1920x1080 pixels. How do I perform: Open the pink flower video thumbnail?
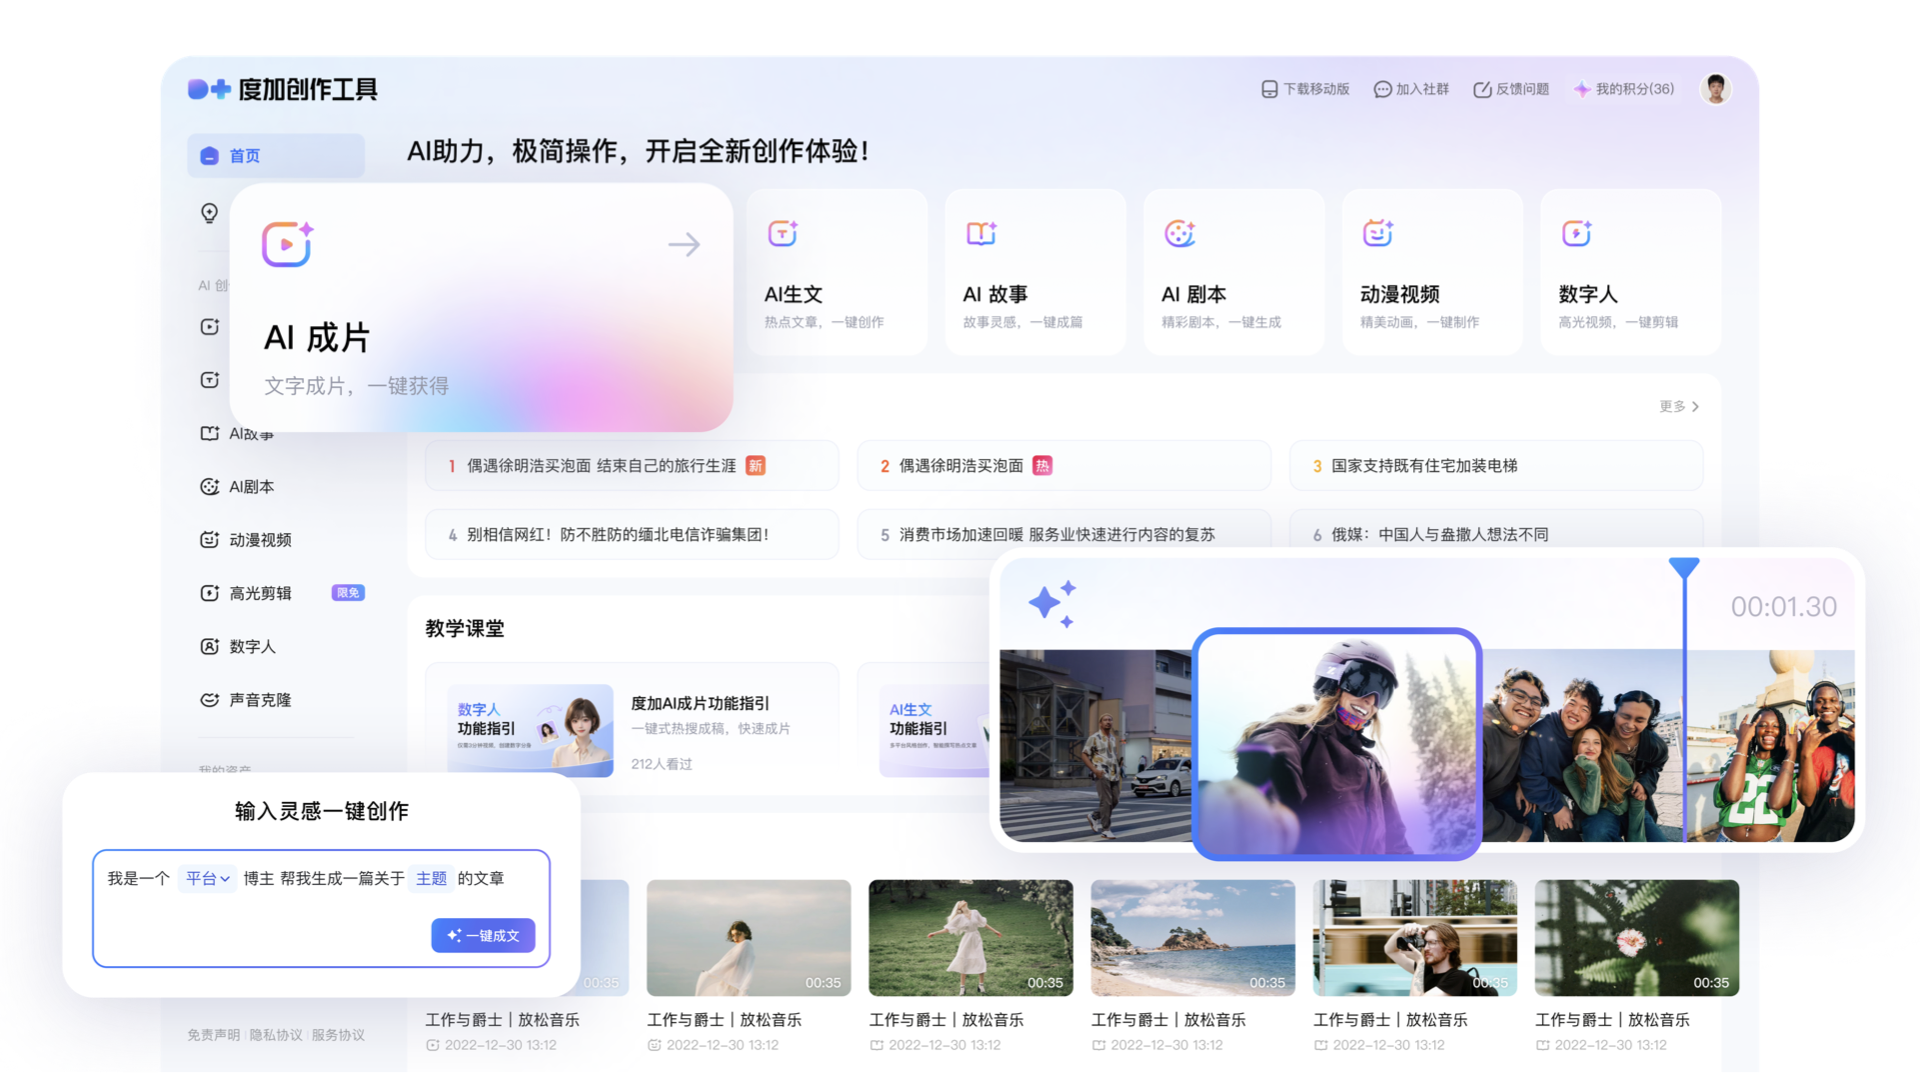(1636, 938)
